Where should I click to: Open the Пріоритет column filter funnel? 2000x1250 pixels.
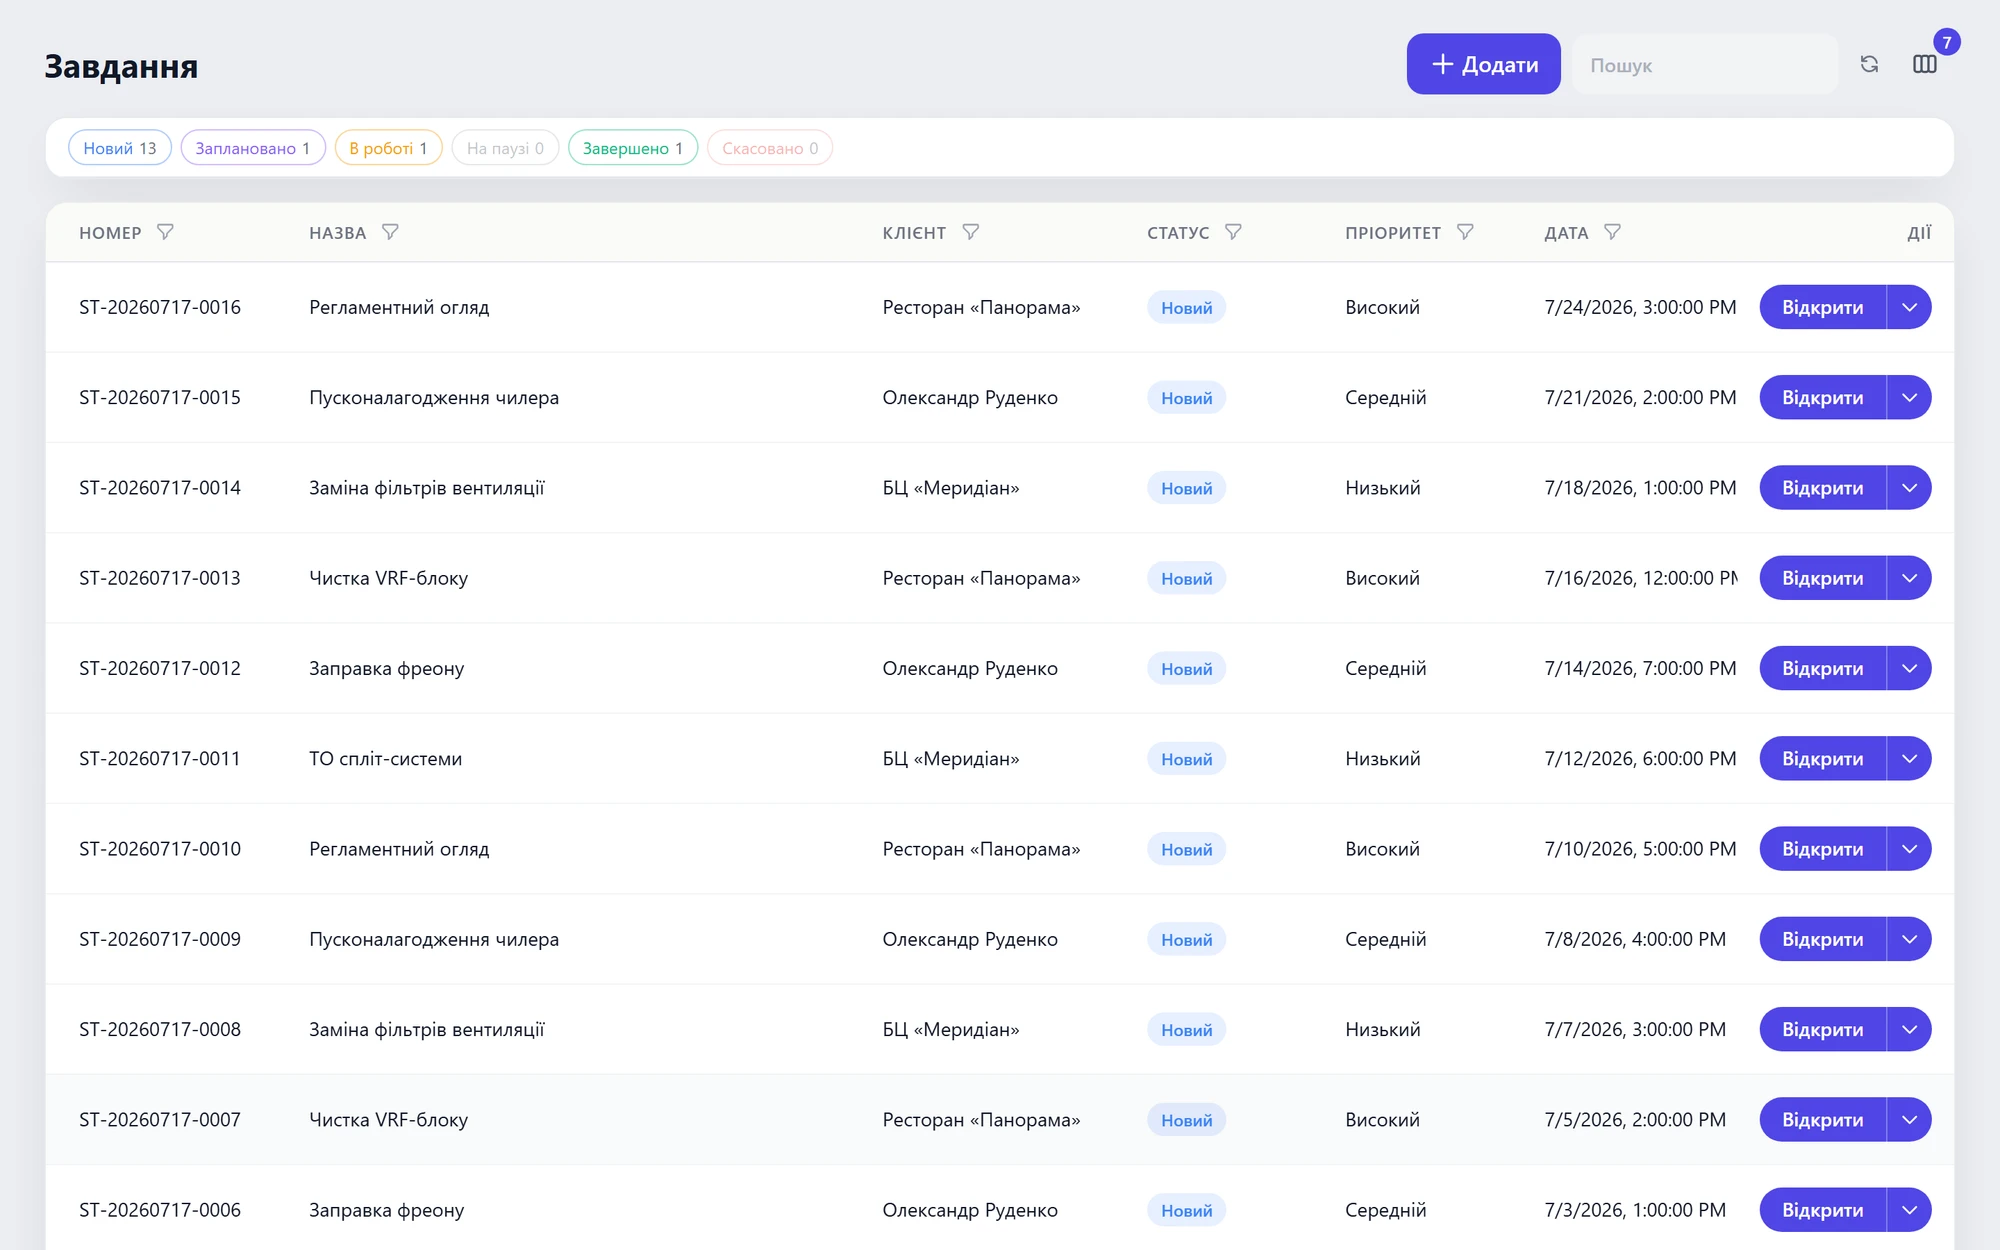(1465, 232)
